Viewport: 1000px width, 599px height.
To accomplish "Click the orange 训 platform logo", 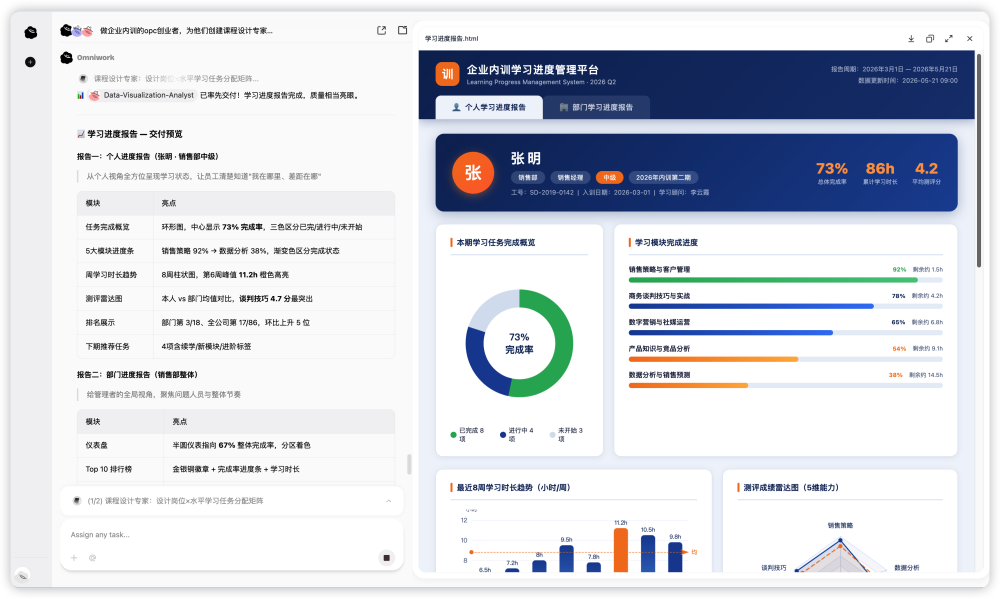I will click(448, 74).
